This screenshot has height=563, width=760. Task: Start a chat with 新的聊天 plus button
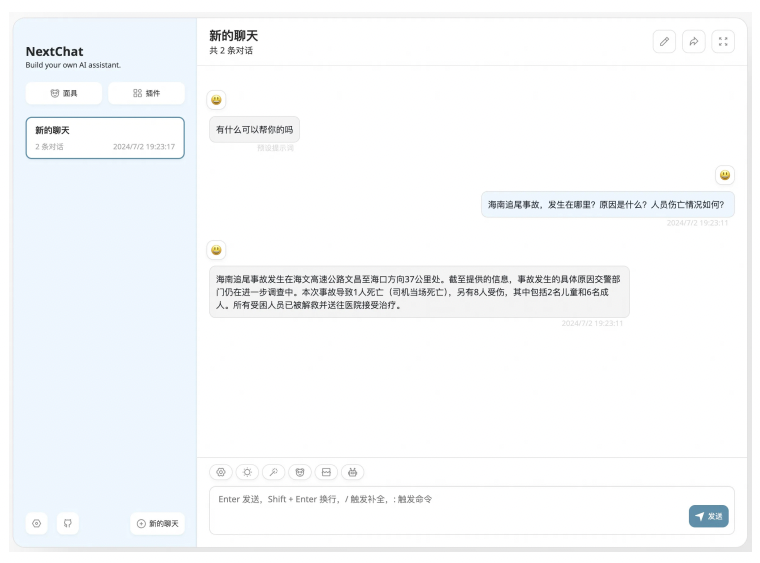click(158, 523)
